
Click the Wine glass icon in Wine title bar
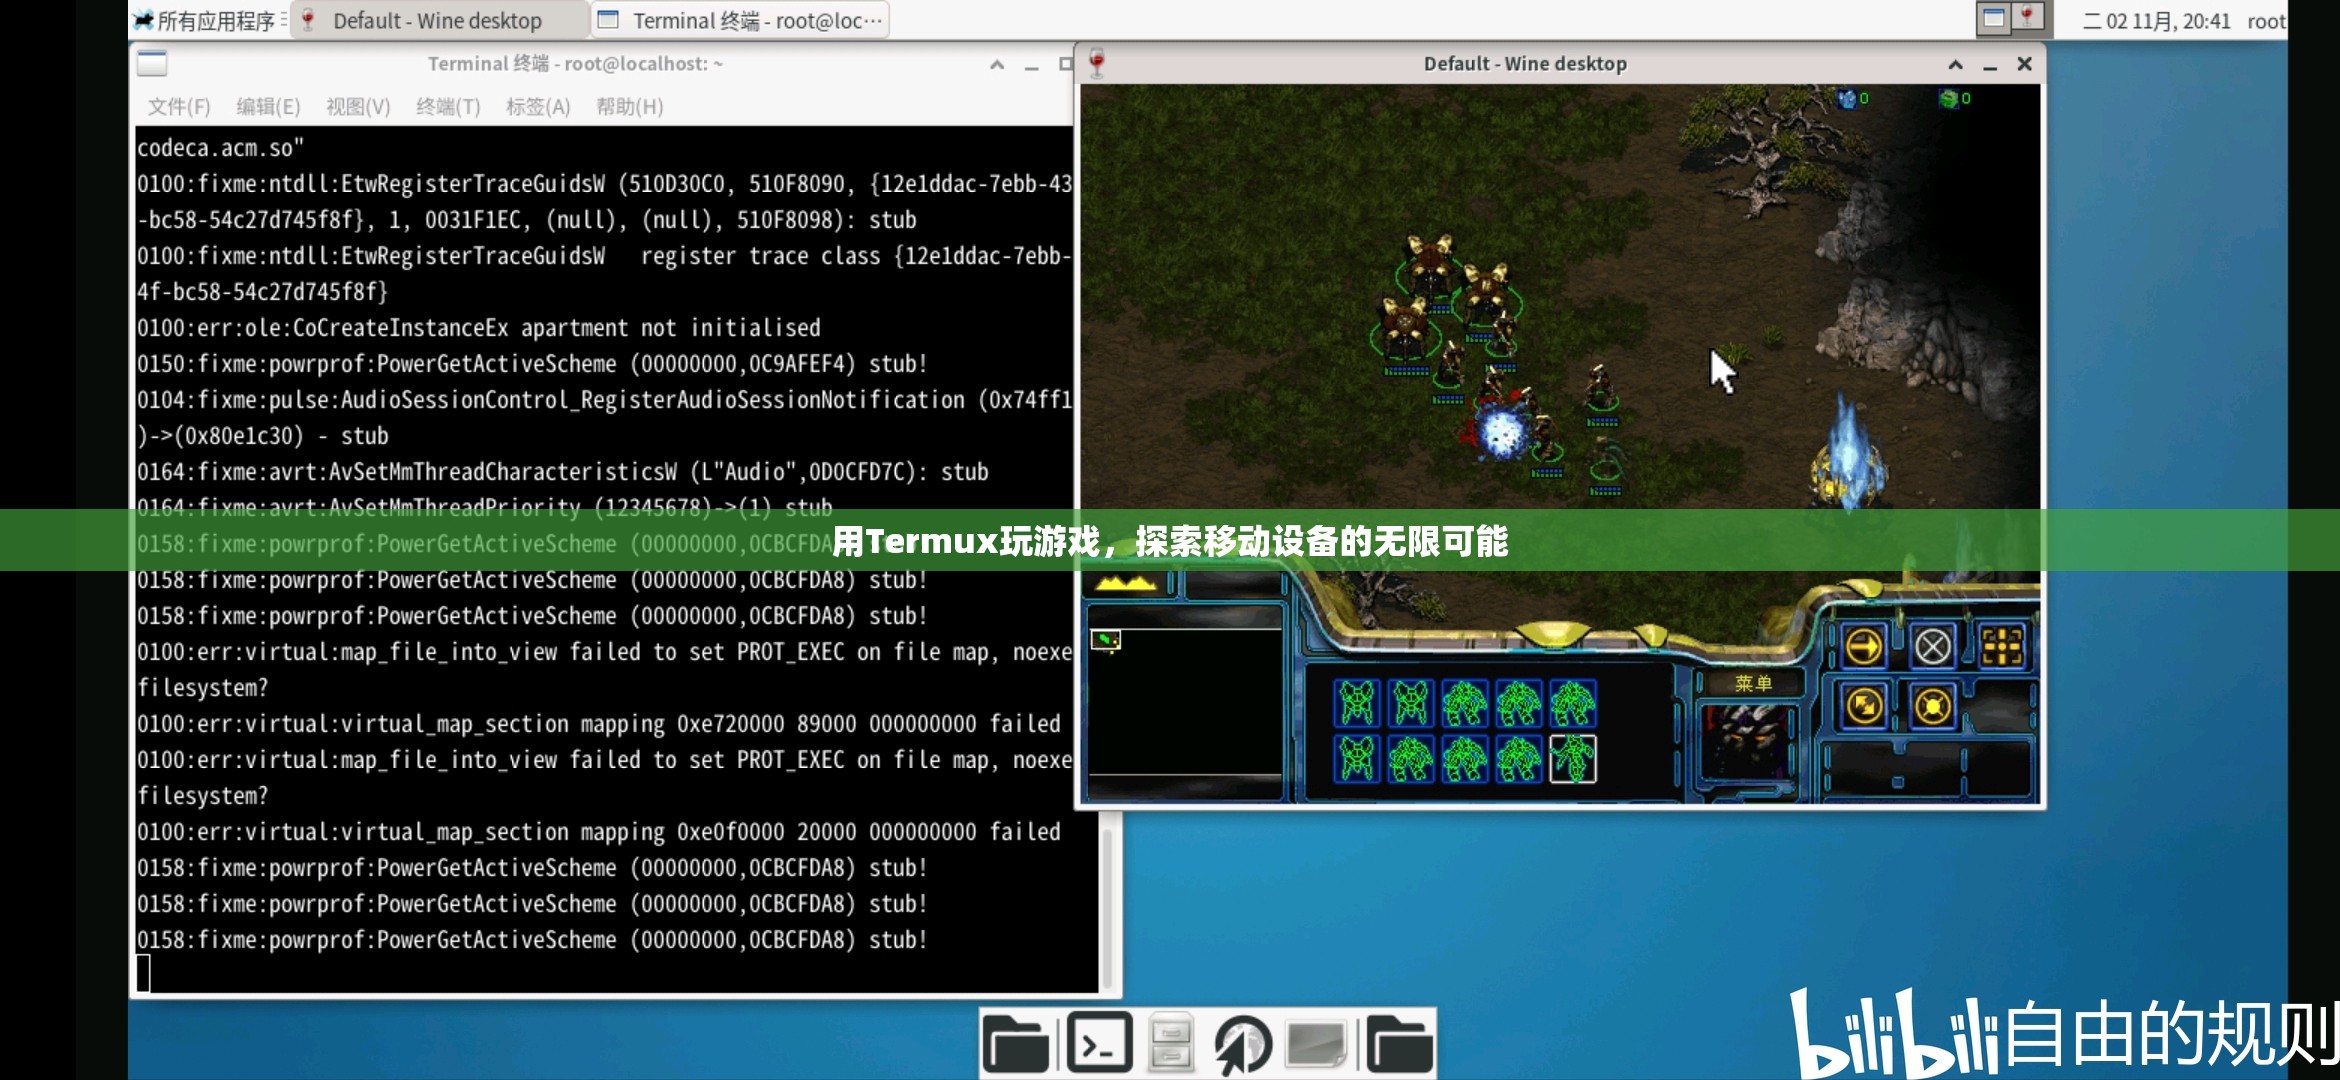pyautogui.click(x=1097, y=63)
